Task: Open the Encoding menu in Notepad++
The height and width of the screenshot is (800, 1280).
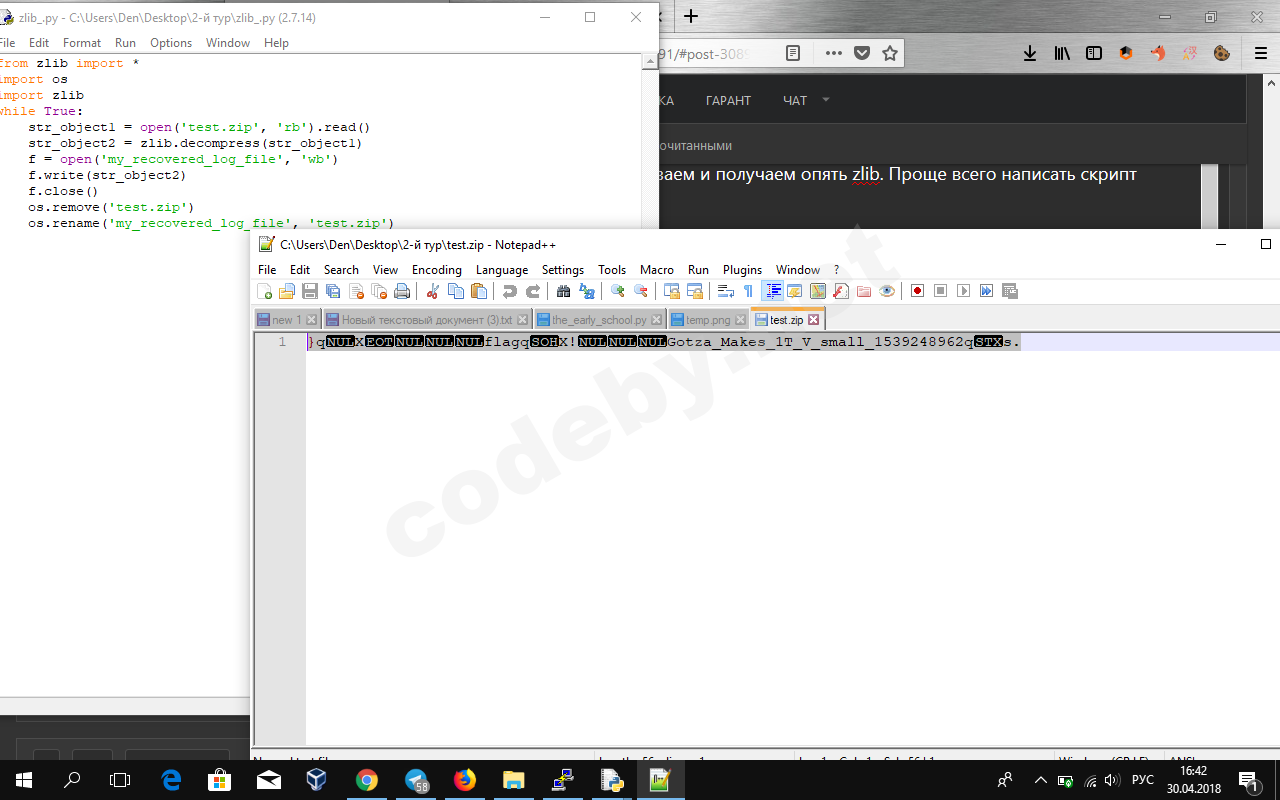Action: pos(436,270)
